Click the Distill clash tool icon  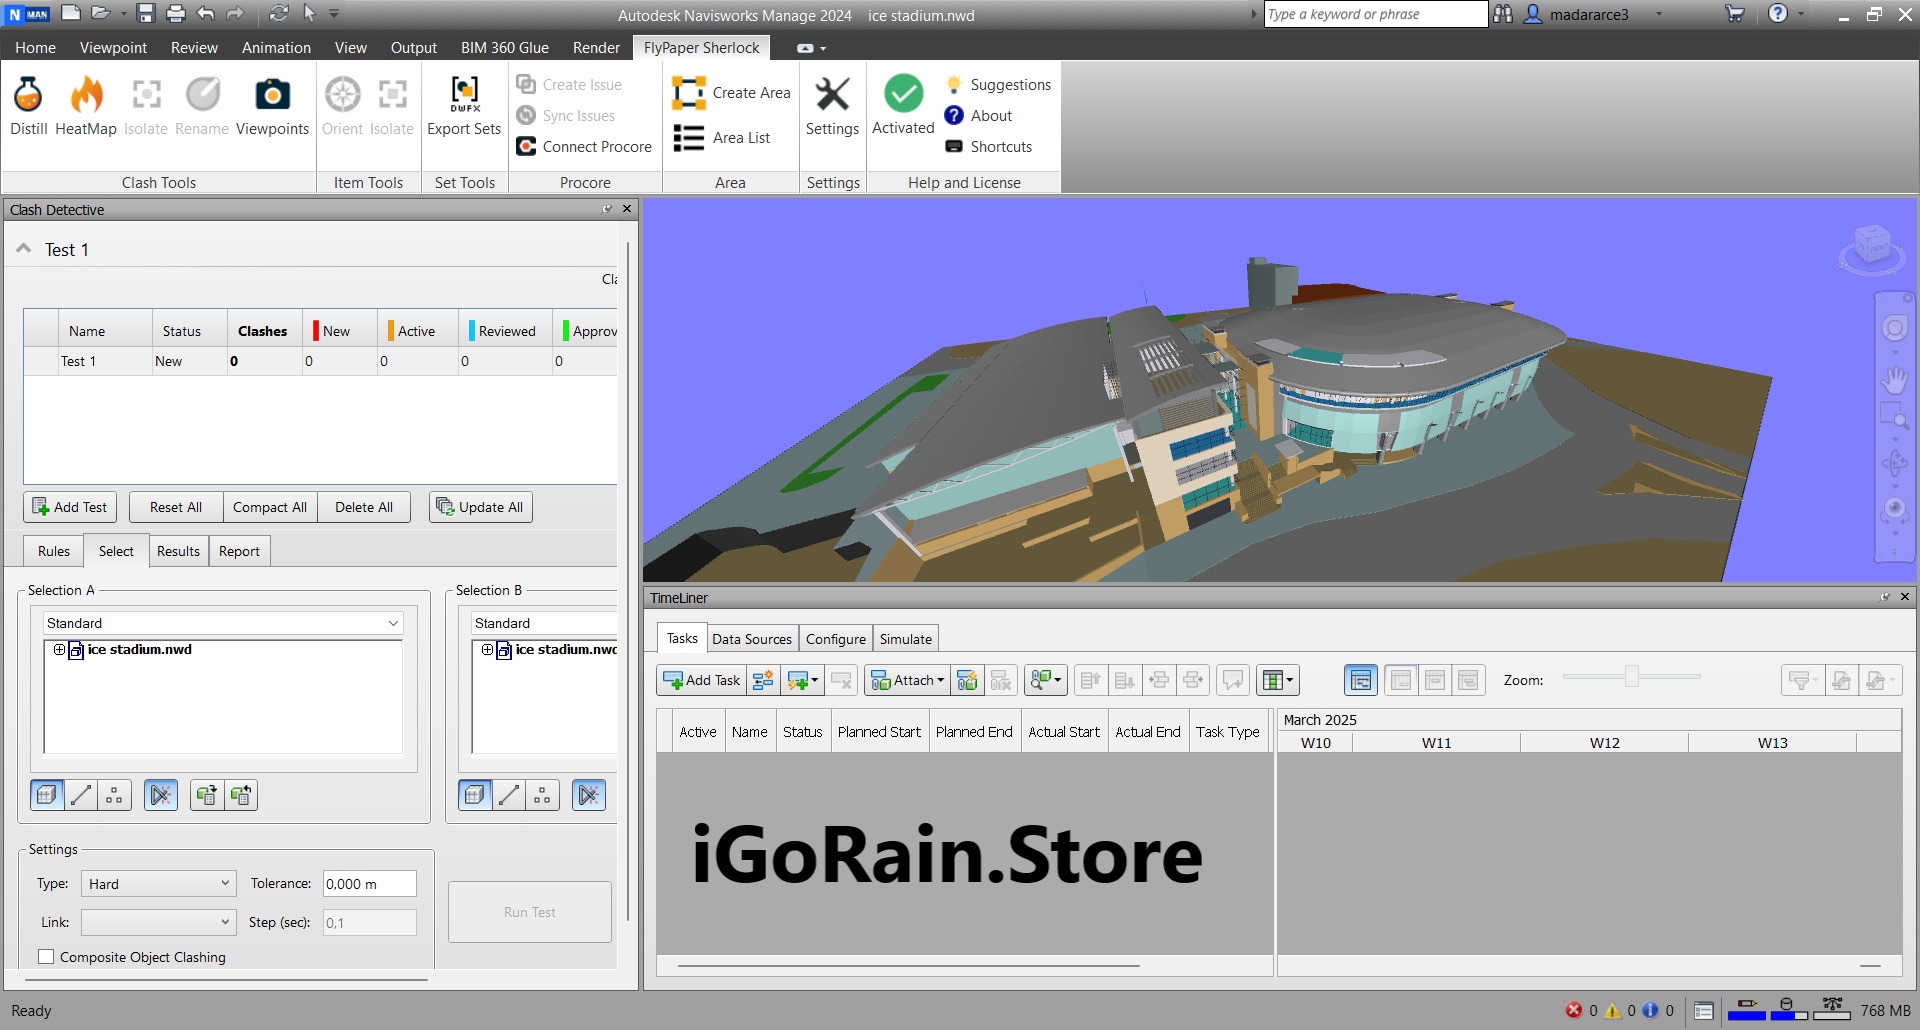pos(28,96)
